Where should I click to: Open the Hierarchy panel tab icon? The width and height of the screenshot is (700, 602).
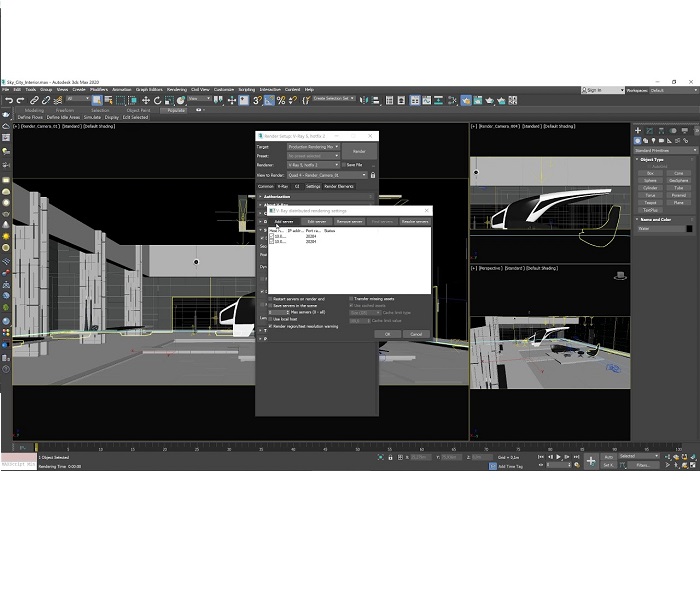tap(661, 130)
